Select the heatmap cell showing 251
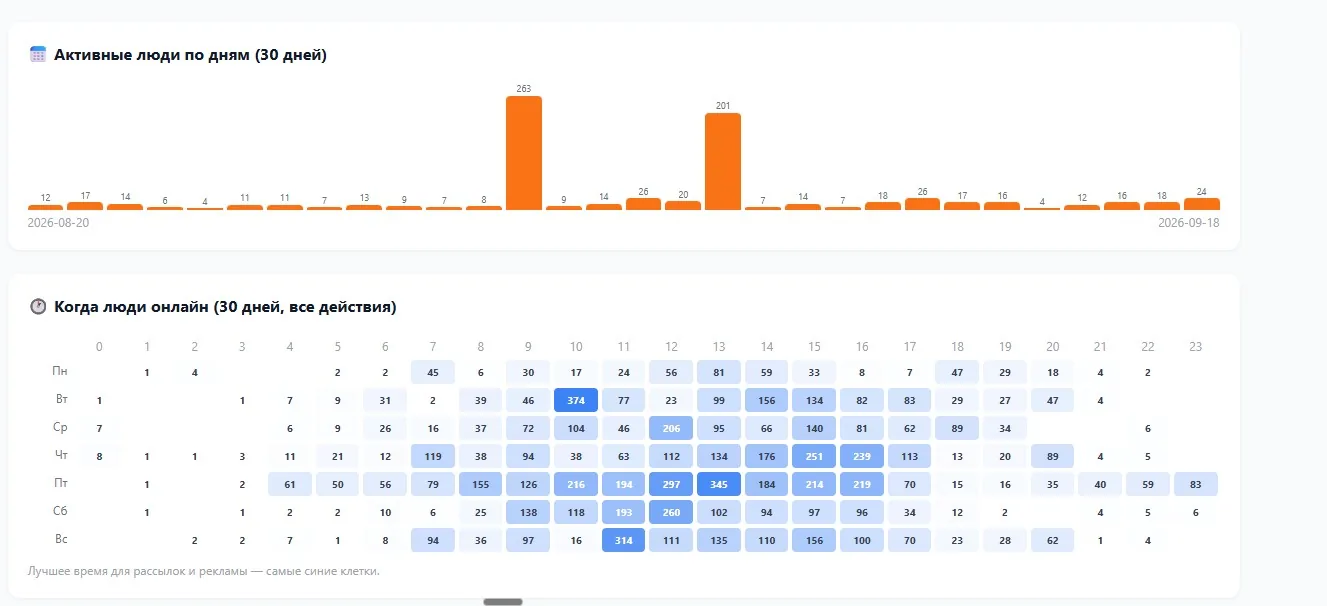The image size is (1327, 606). [815, 456]
